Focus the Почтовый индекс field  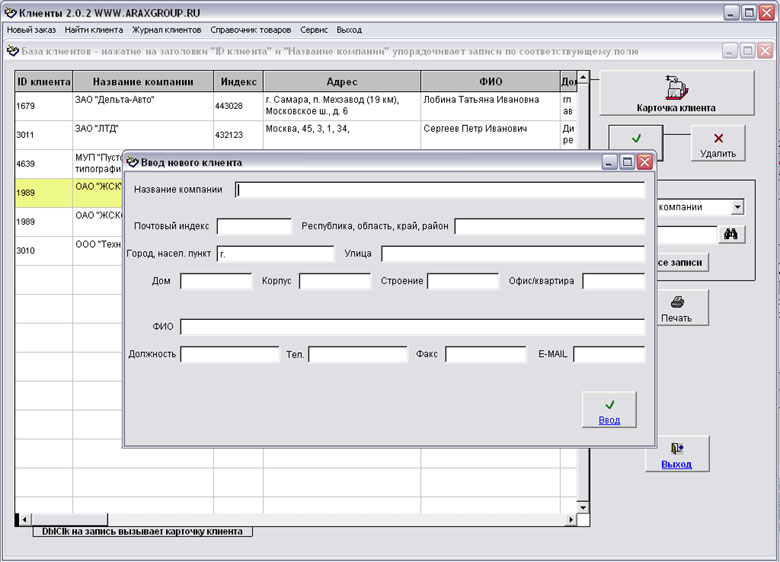coord(254,226)
